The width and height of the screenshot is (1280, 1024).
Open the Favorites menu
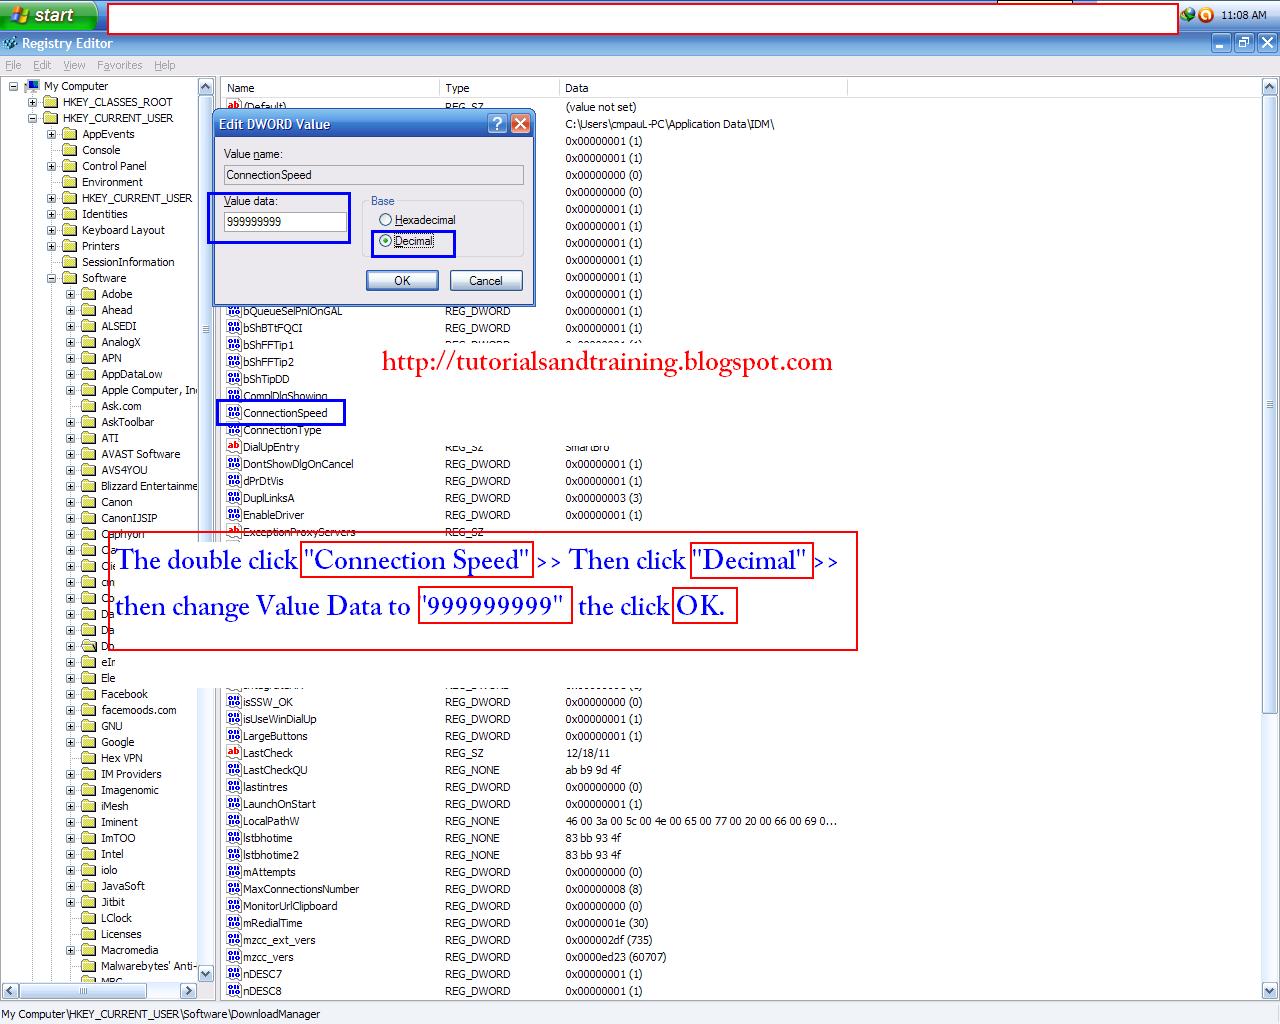click(x=120, y=65)
